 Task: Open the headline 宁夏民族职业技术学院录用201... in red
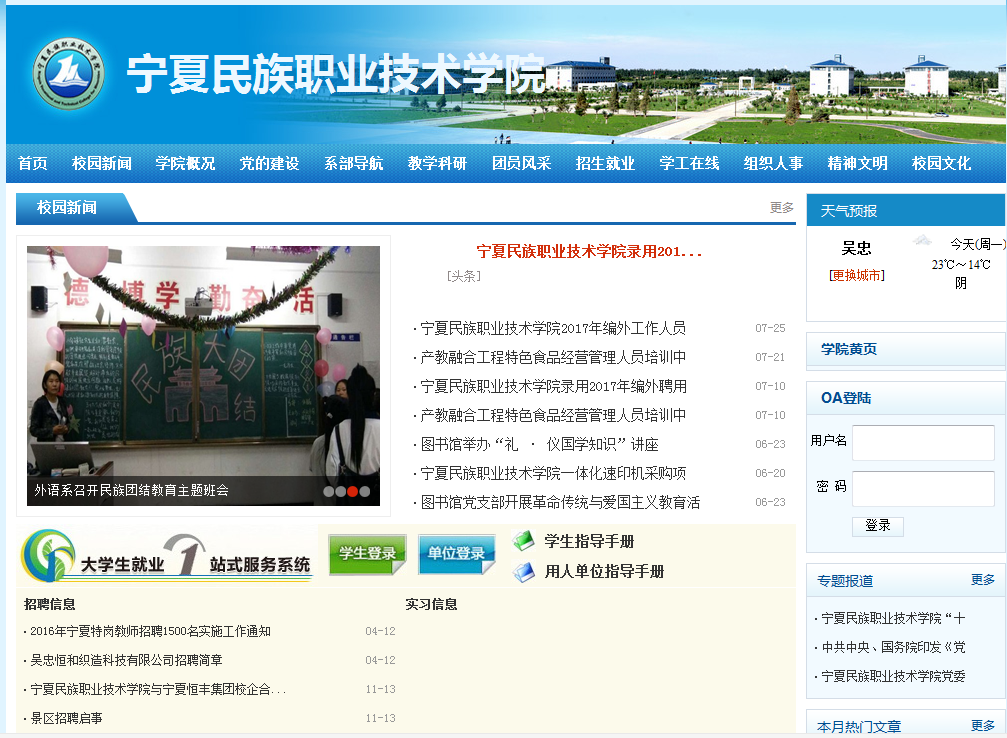pyautogui.click(x=589, y=252)
